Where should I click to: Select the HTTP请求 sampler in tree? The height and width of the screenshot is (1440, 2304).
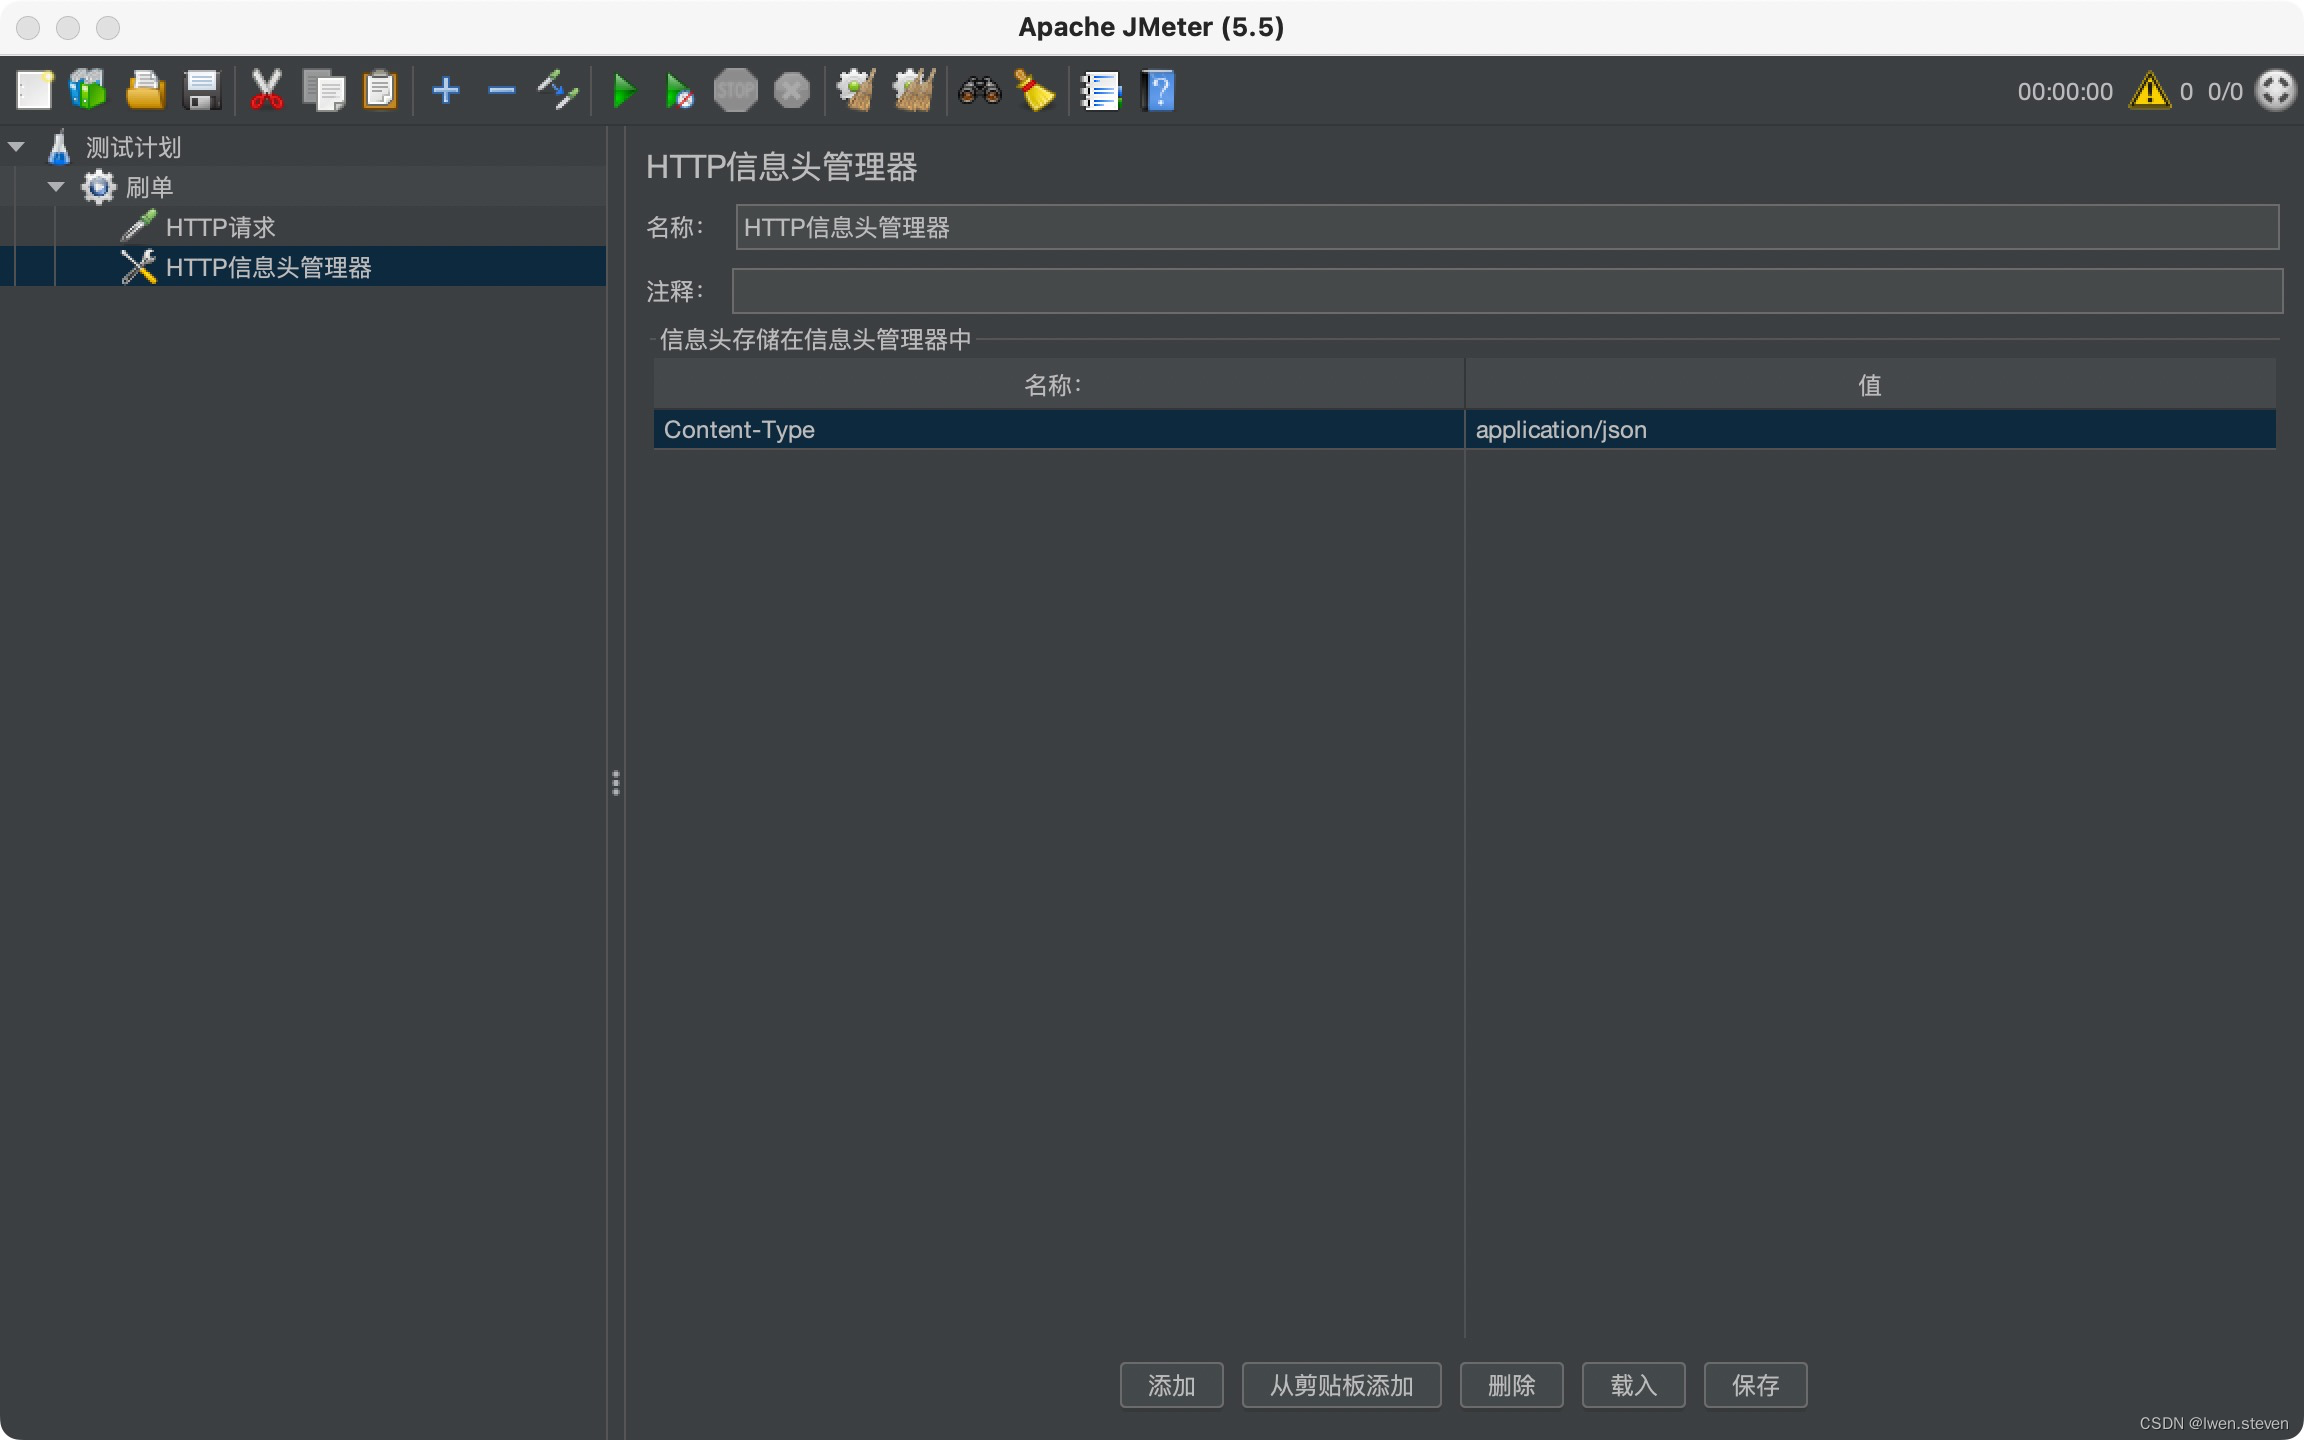[x=220, y=228]
